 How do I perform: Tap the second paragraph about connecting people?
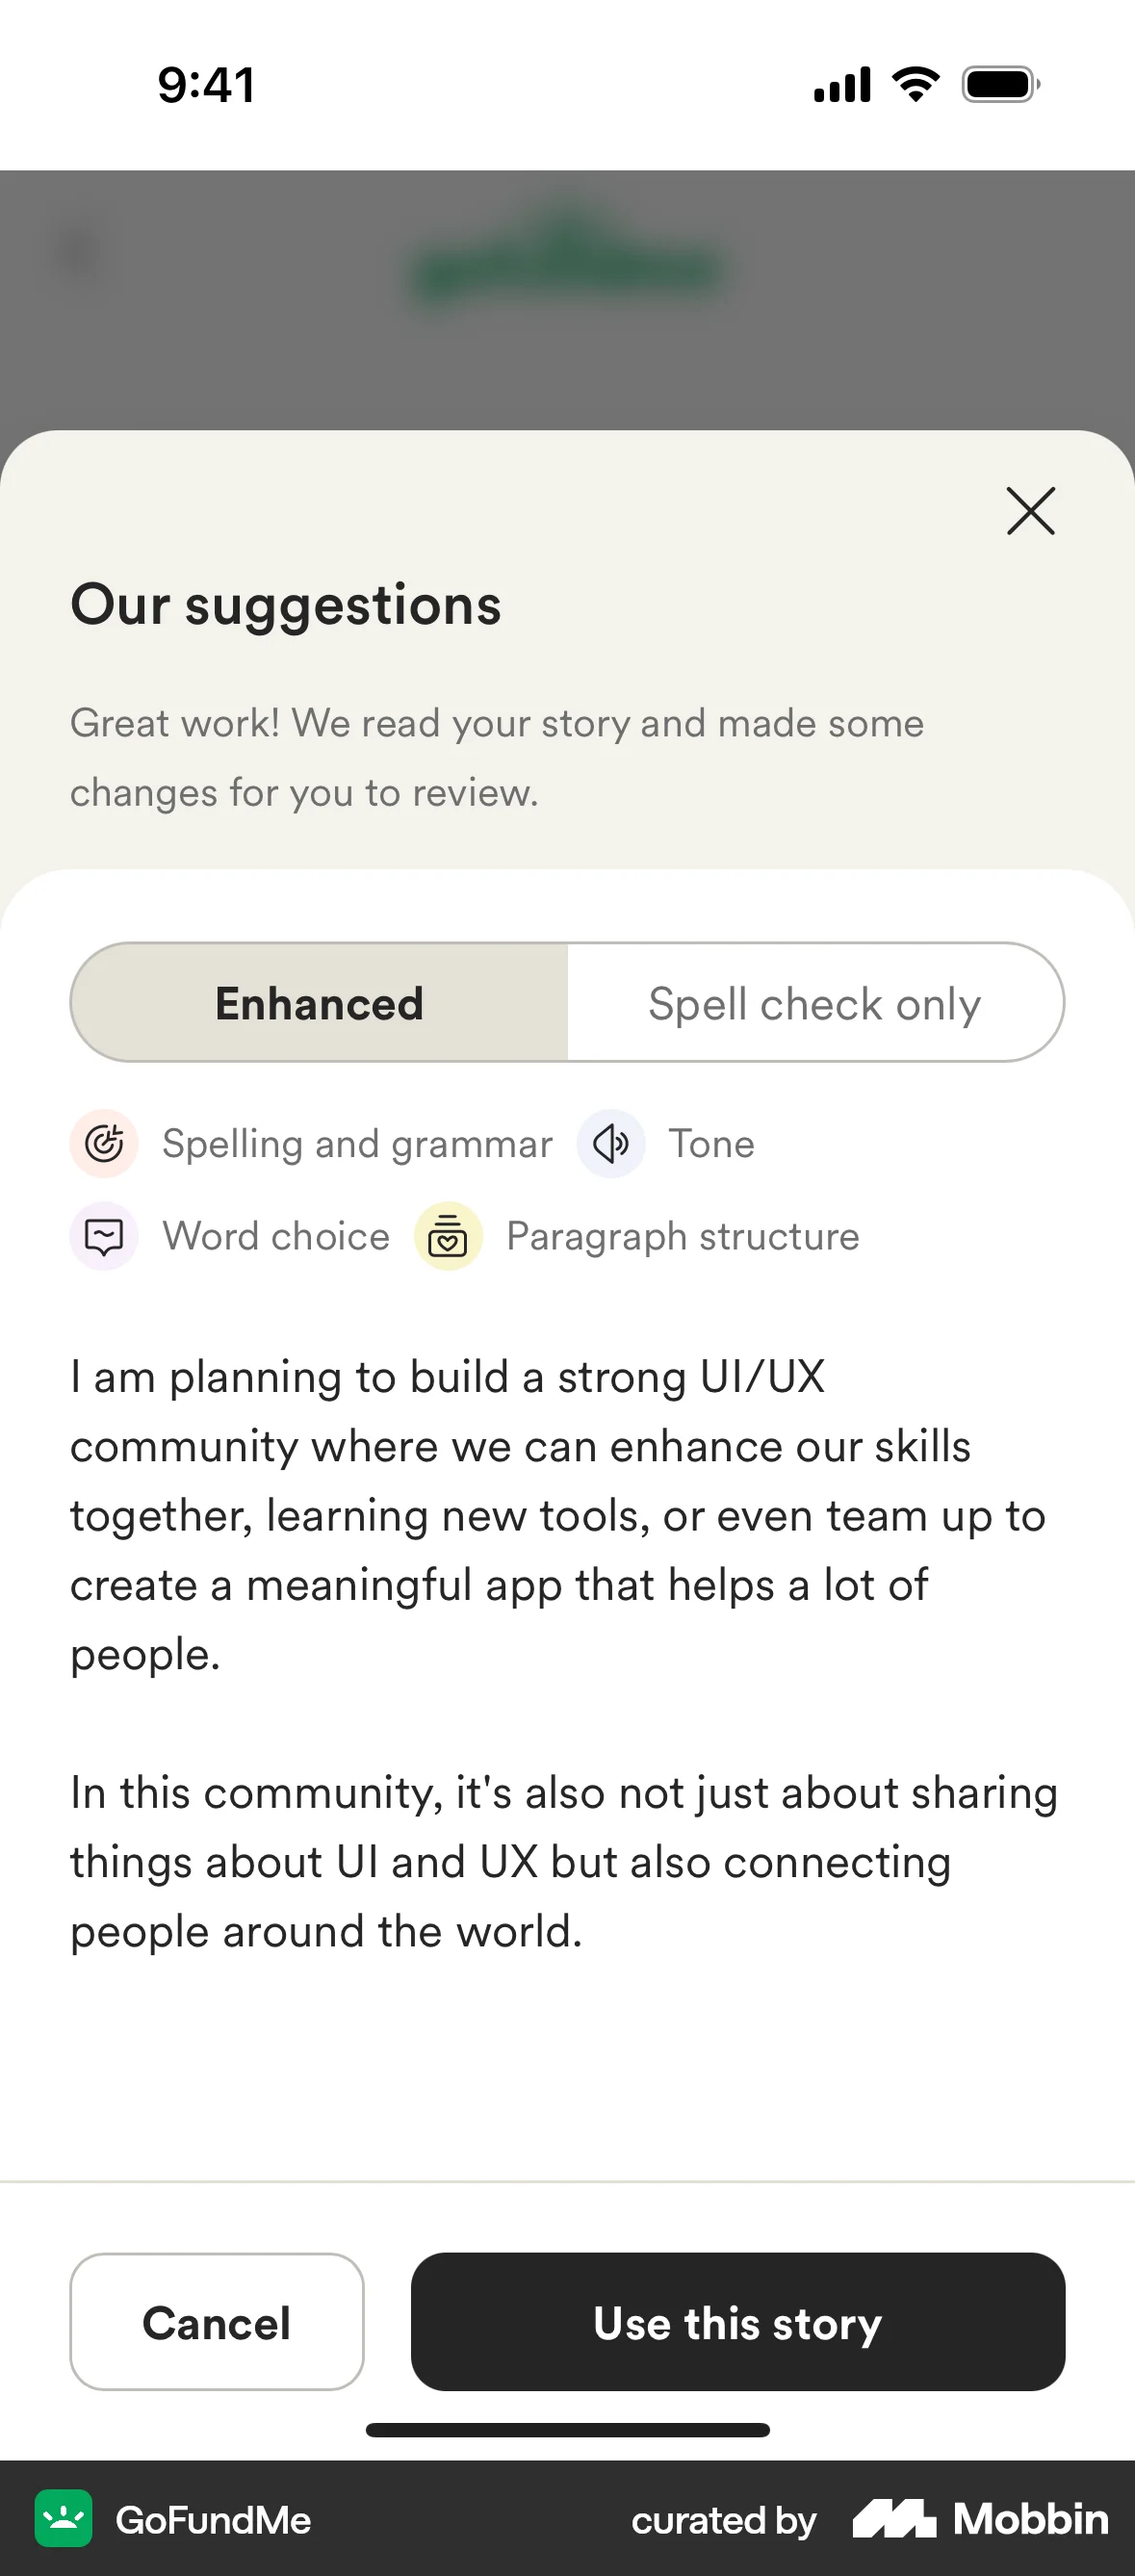564,1862
